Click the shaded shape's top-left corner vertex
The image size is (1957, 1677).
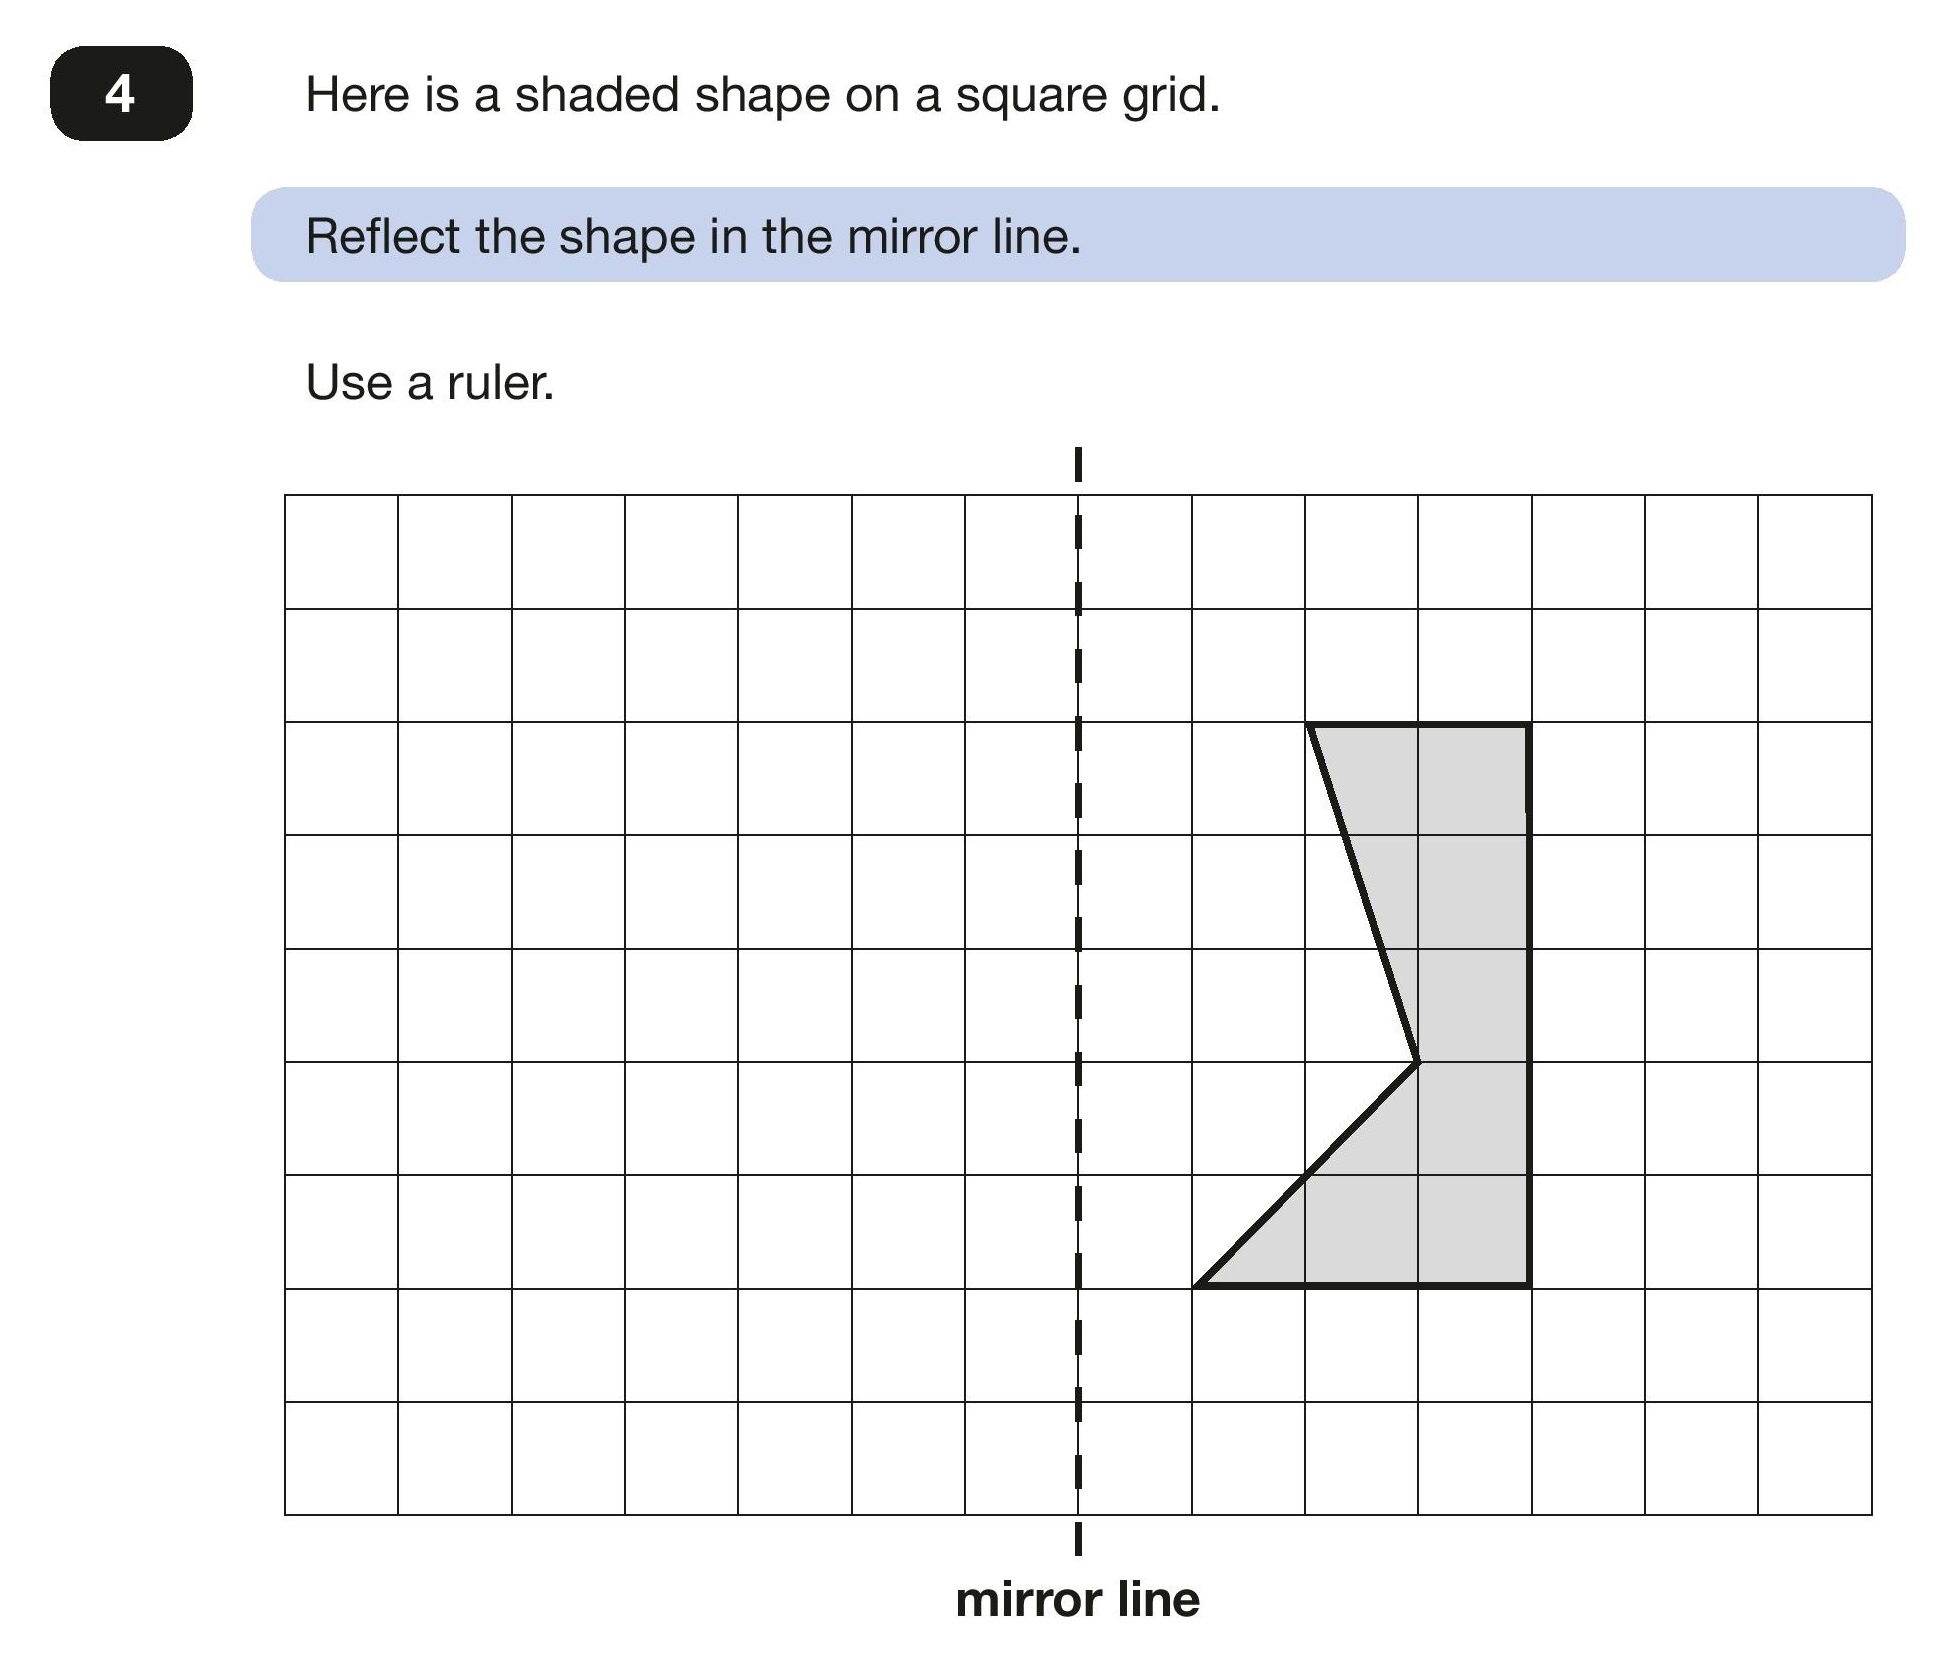point(1308,724)
